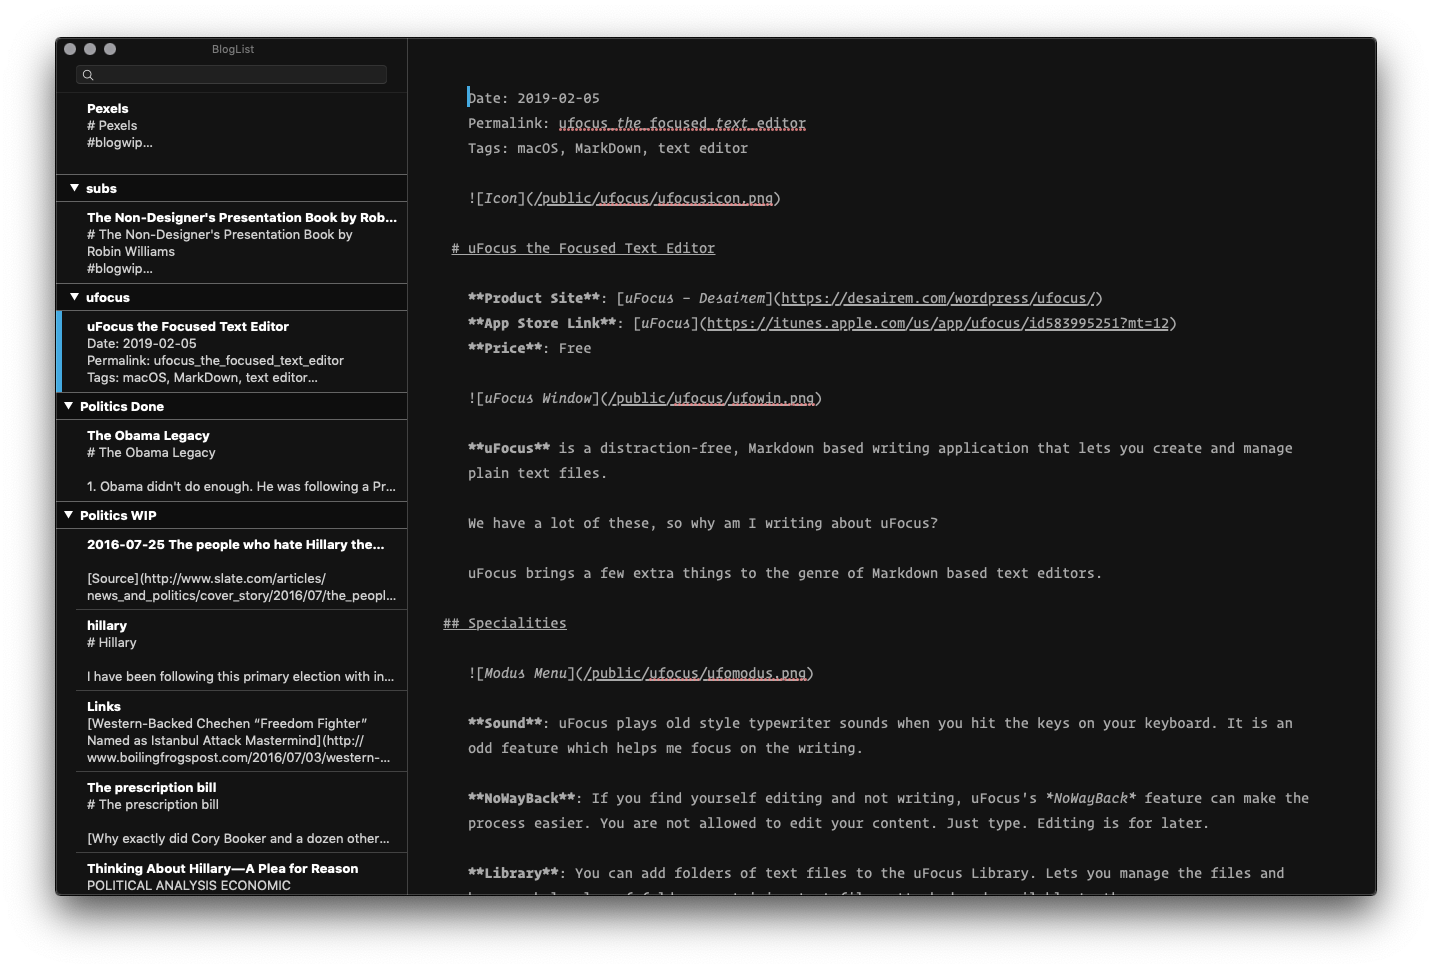Click the 'Date: 2019-02-05' line in editor

point(534,98)
